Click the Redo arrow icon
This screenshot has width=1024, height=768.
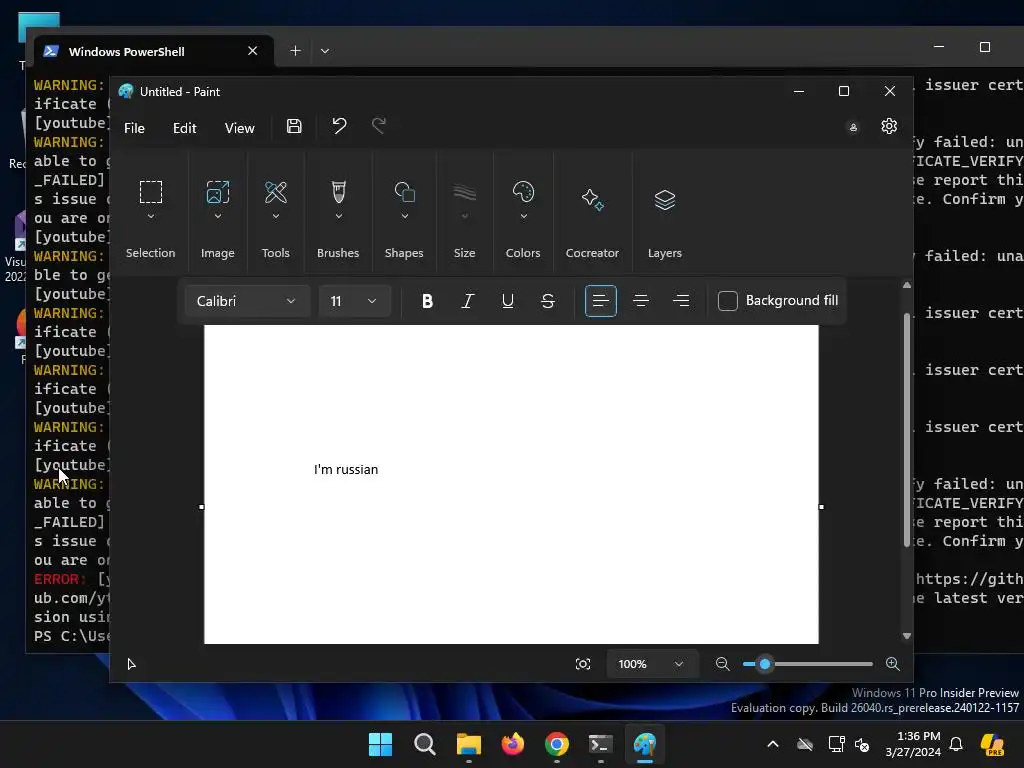(x=379, y=125)
